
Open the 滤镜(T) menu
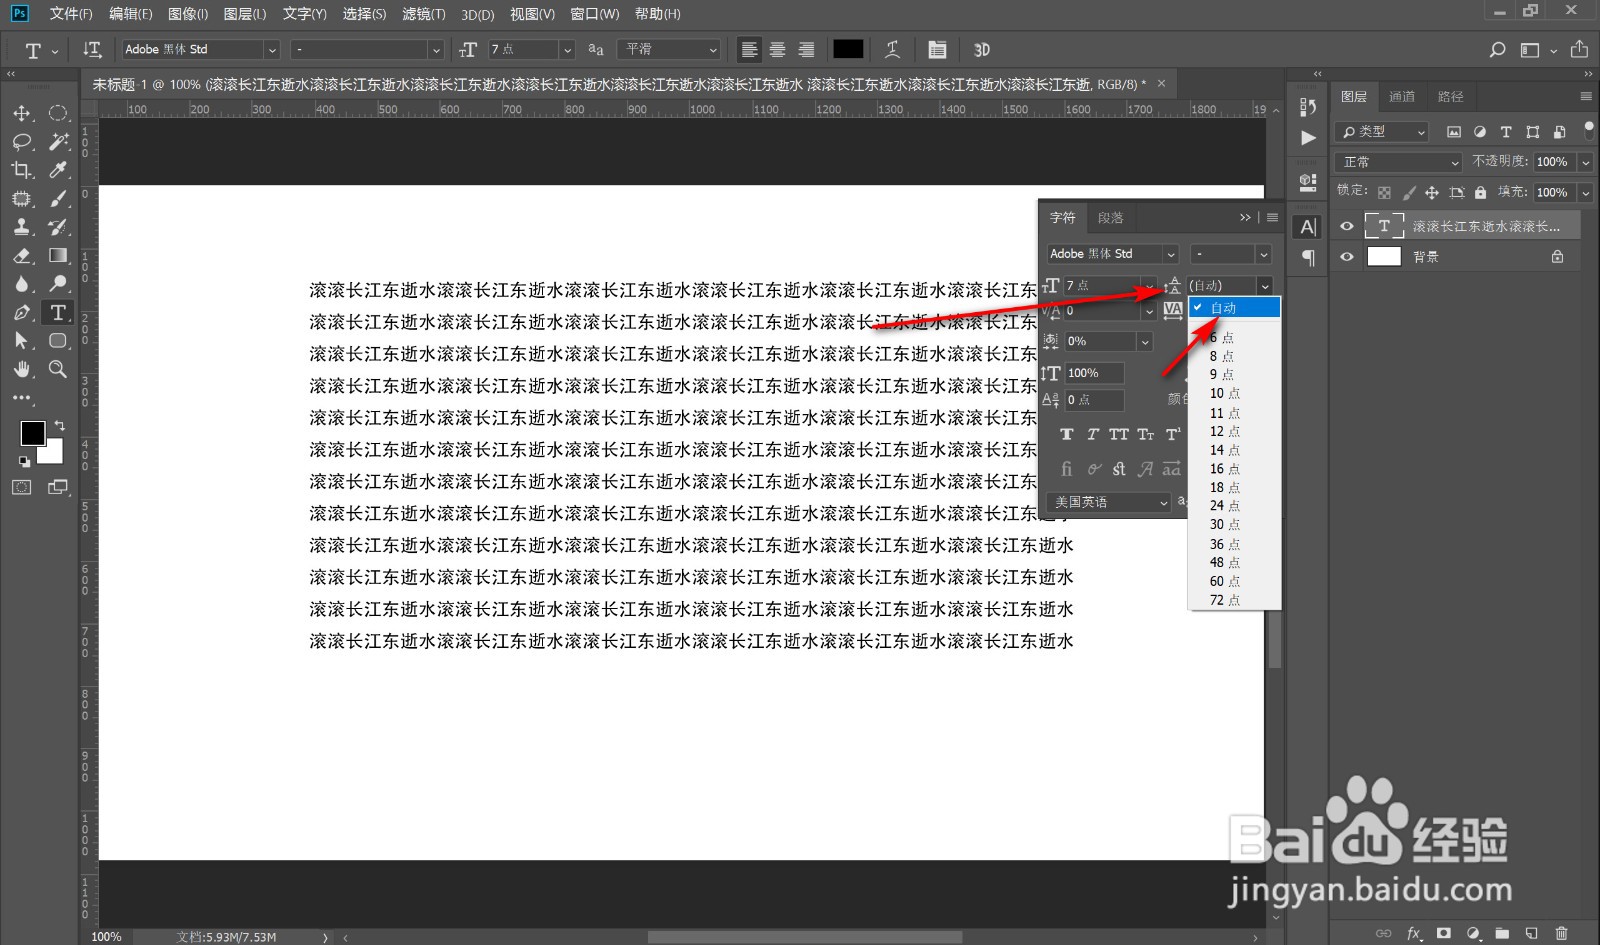click(x=424, y=14)
